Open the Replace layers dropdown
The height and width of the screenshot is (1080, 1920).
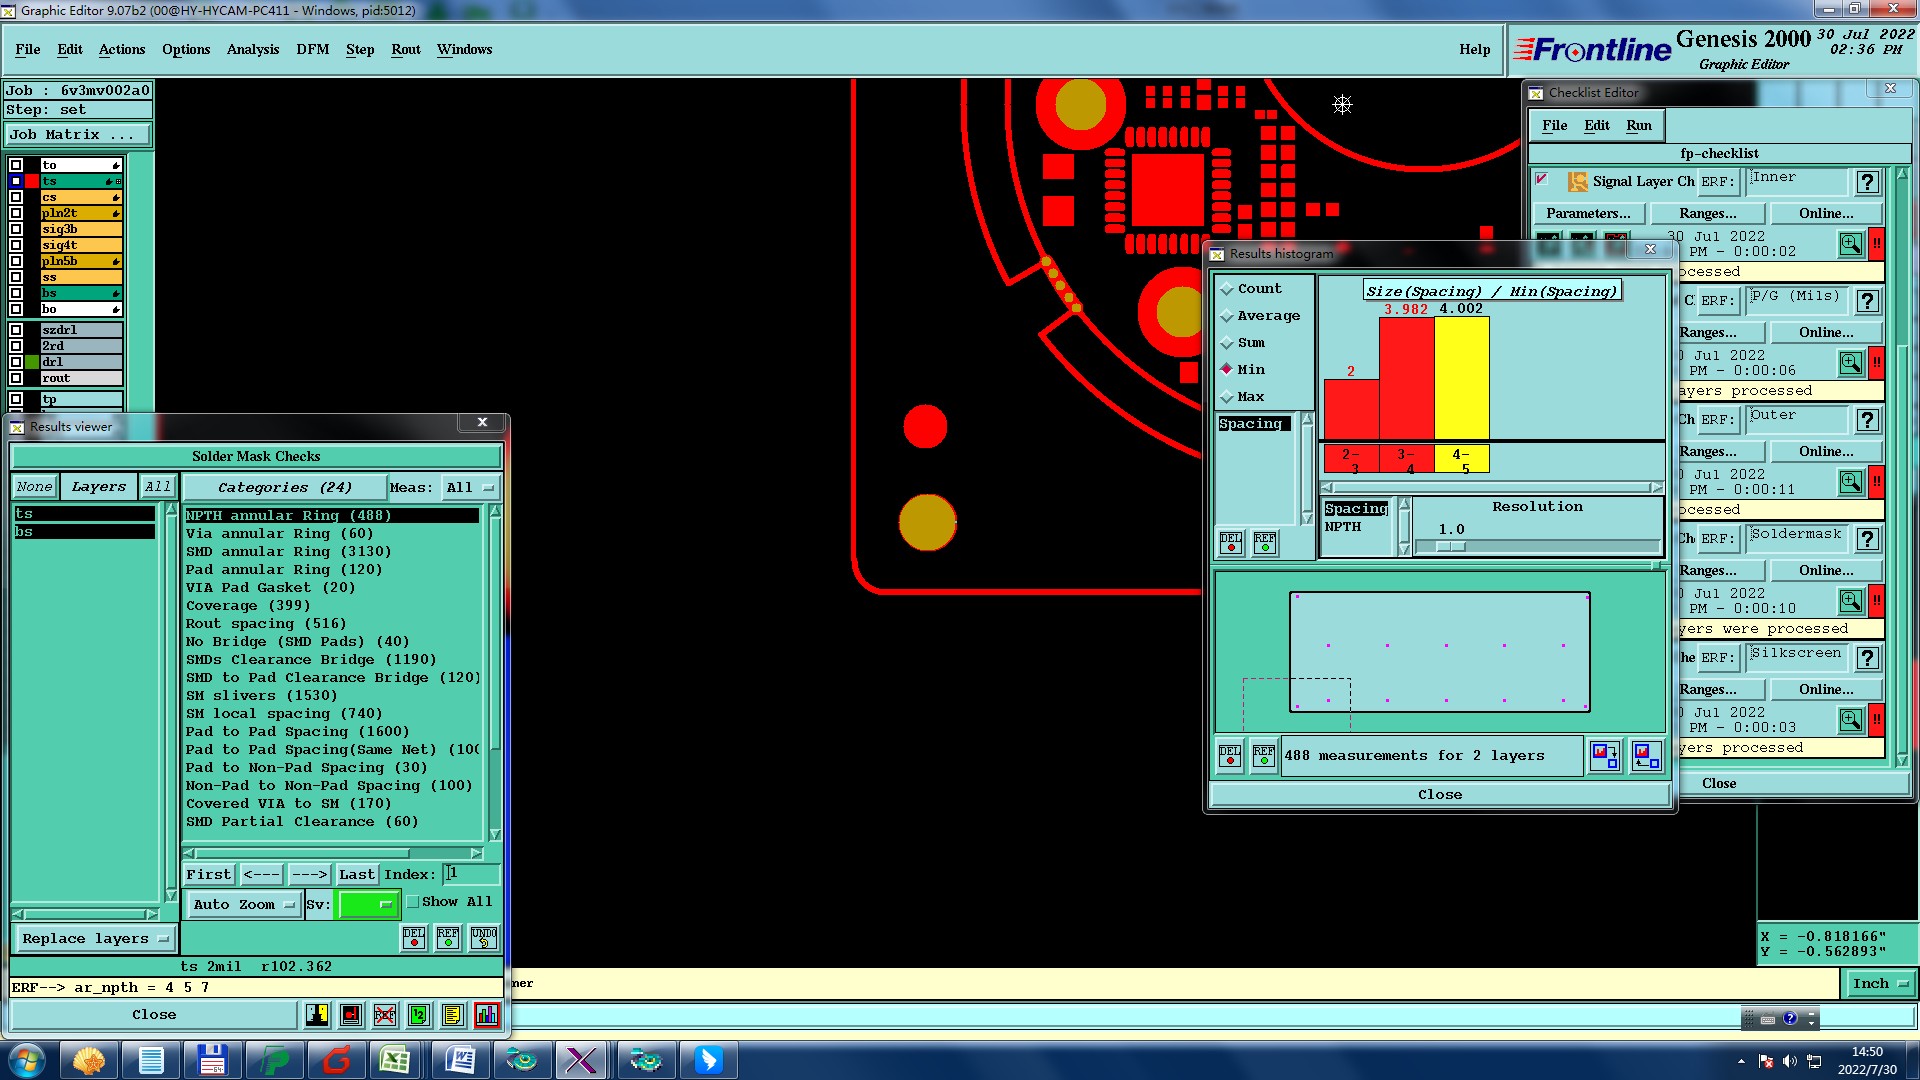click(x=95, y=939)
